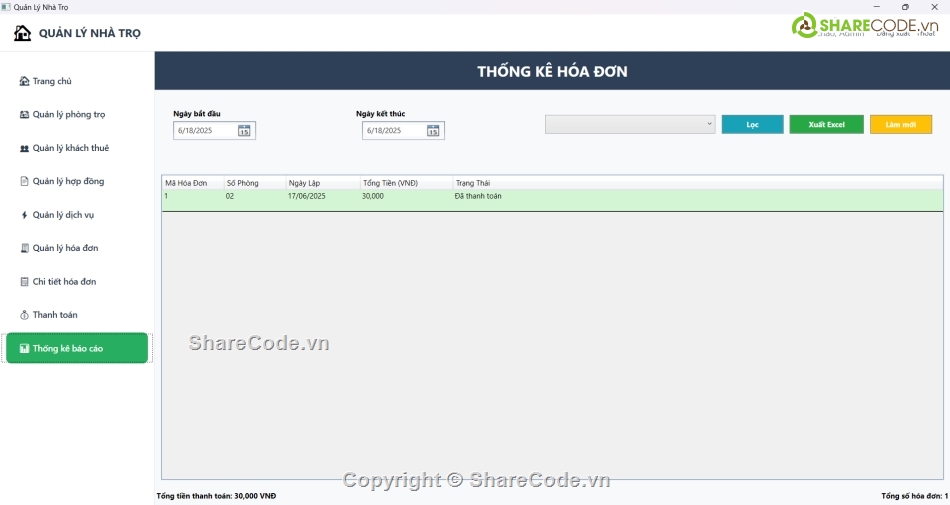This screenshot has width=950, height=505.
Task: Select Thống kê báo cáo sidebar item
Action: [77, 348]
